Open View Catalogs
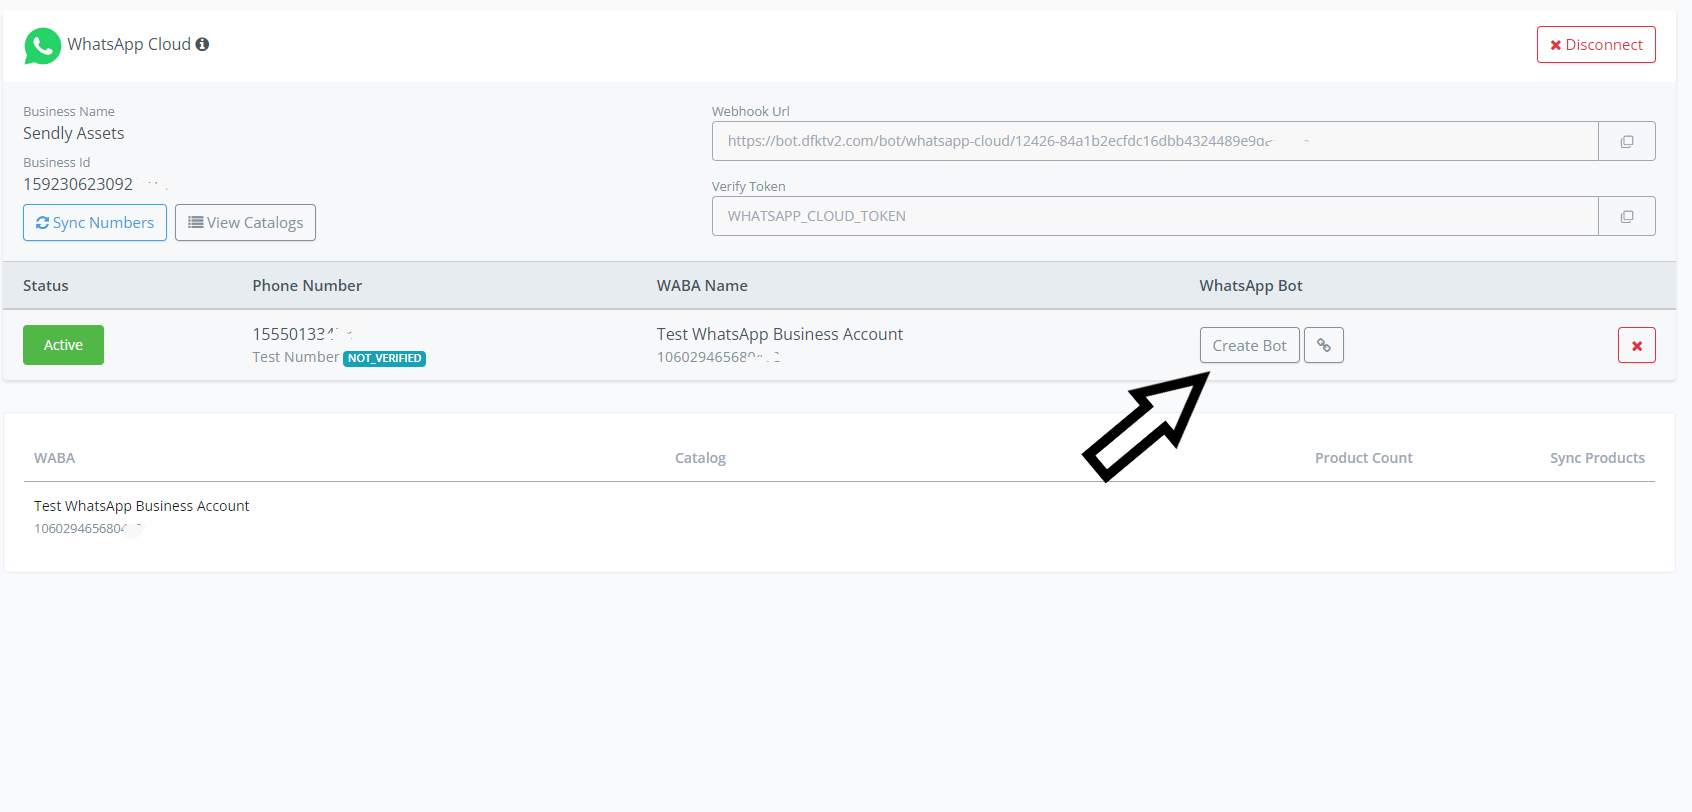This screenshot has height=812, width=1692. pos(245,223)
